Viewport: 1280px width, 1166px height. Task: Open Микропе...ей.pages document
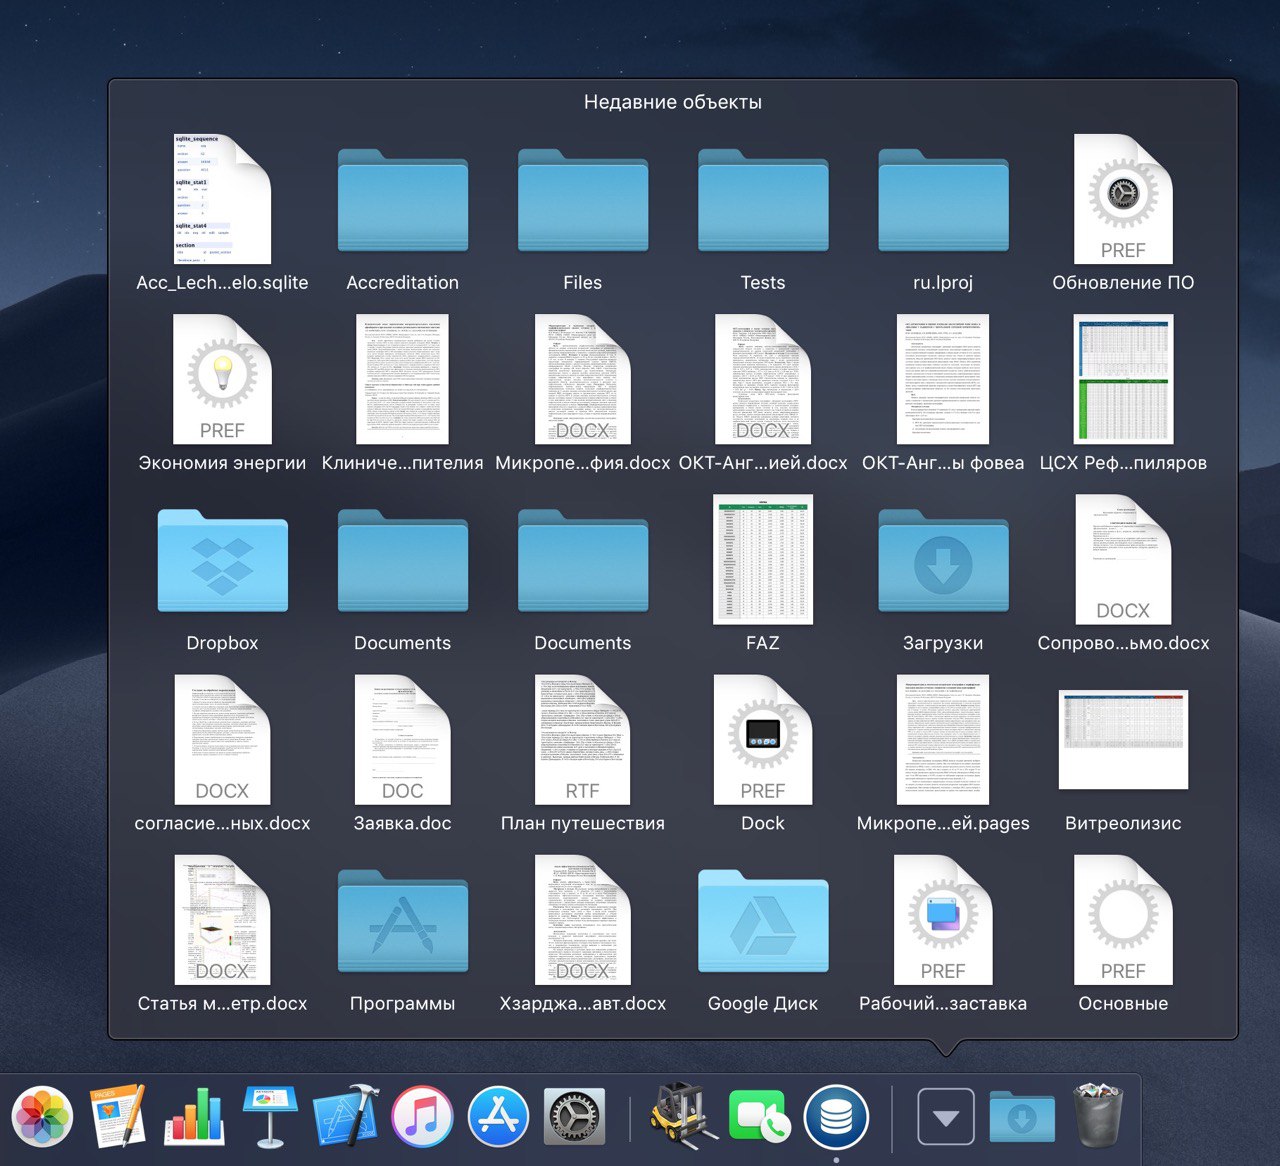click(942, 739)
